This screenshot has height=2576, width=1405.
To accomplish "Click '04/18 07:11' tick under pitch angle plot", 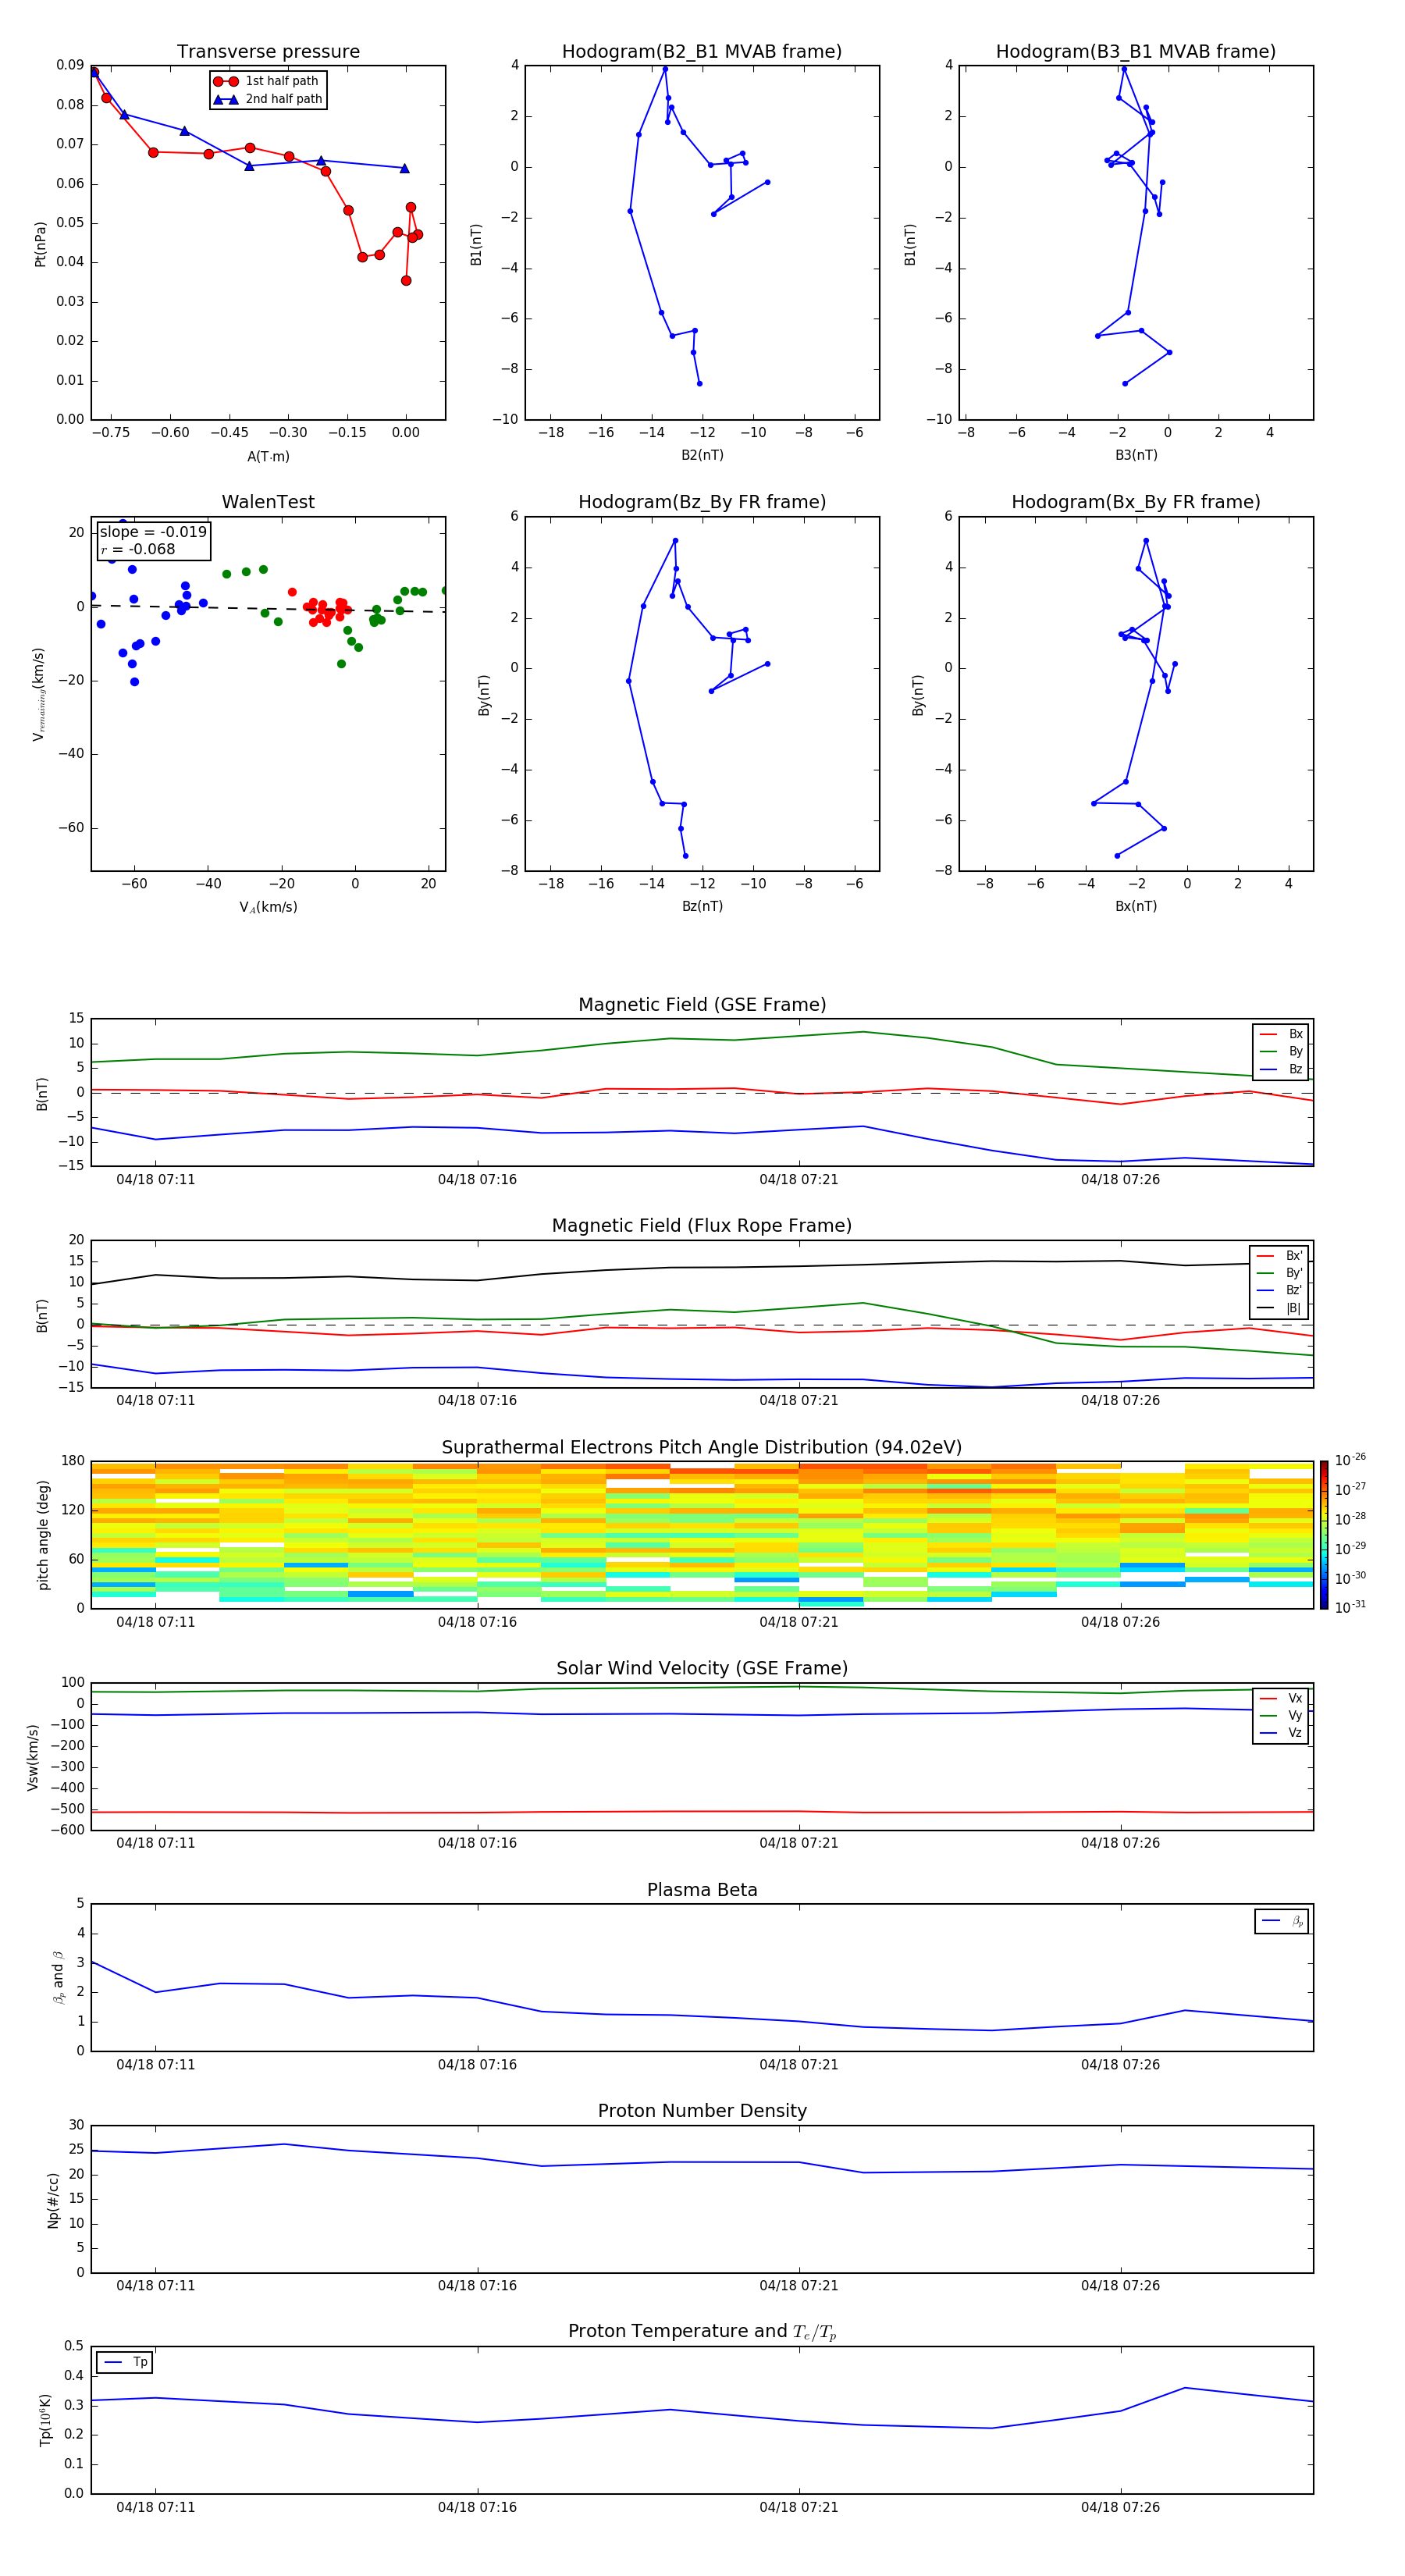I will coord(155,1622).
